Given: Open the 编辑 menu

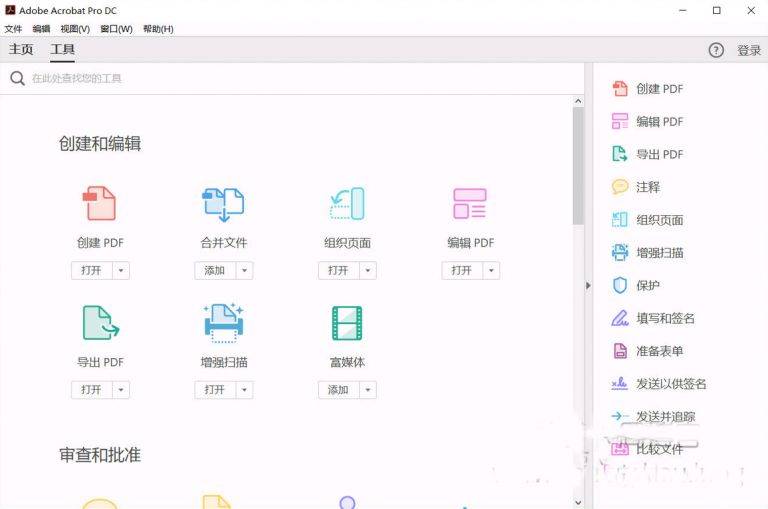Looking at the screenshot, I should pos(41,29).
